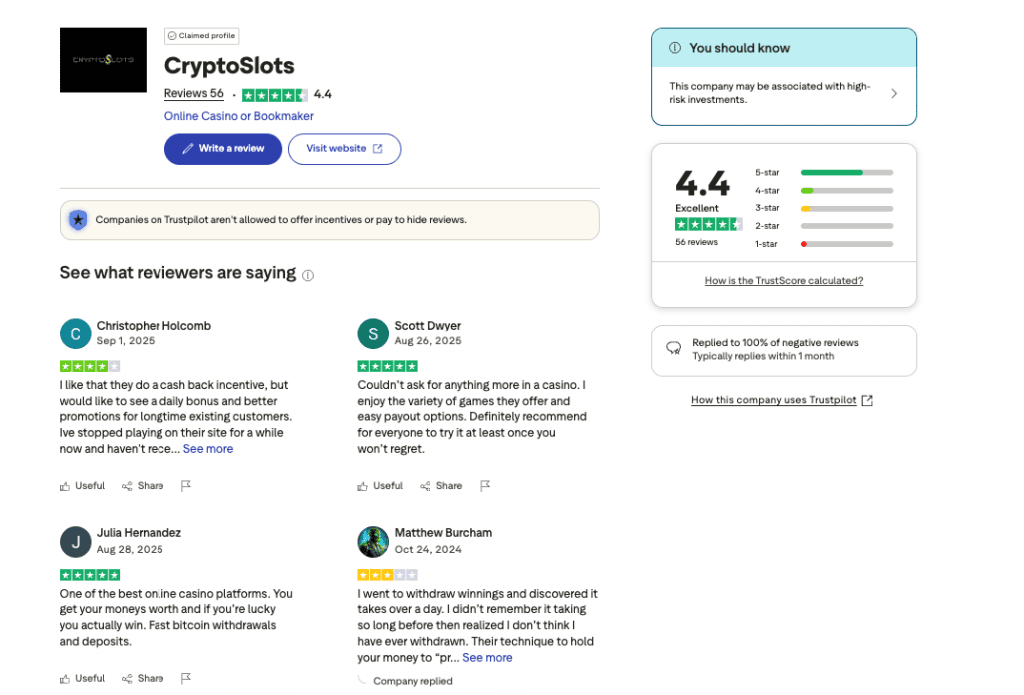The width and height of the screenshot is (1024, 695).
Task: Click the 'Write a review' button
Action: [x=223, y=149]
